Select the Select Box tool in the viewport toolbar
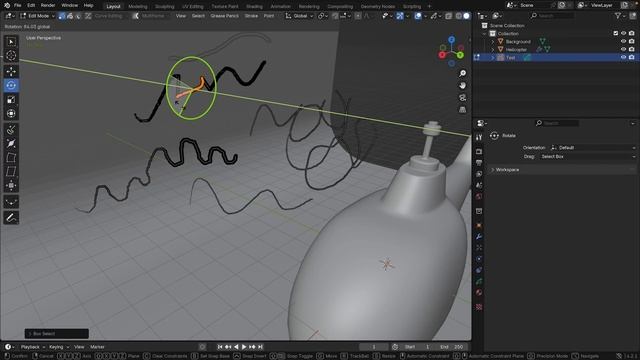Viewport: 640px width, 360px height. (11, 42)
